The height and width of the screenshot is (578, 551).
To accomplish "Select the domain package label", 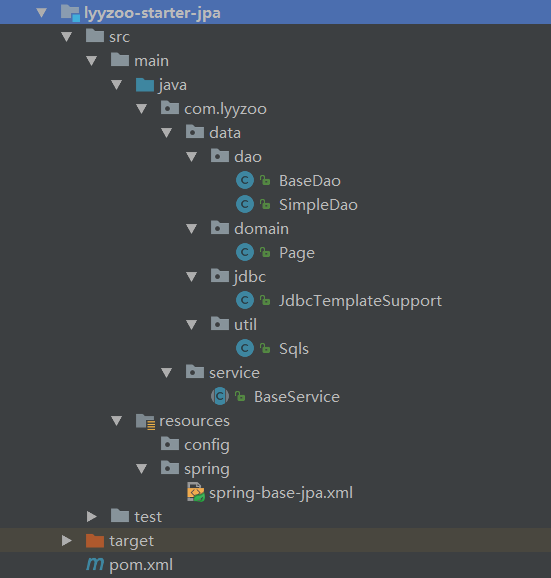I will (261, 229).
